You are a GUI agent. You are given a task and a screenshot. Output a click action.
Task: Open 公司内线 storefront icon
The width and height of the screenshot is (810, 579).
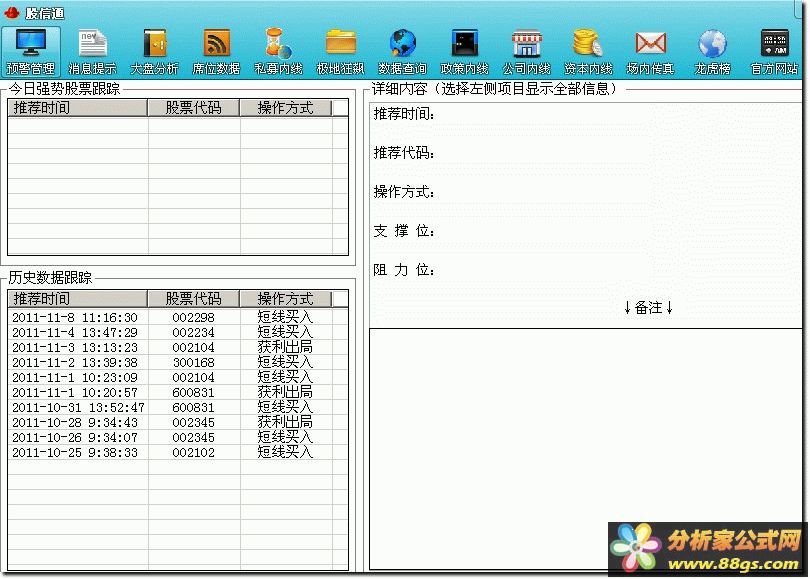(x=526, y=51)
